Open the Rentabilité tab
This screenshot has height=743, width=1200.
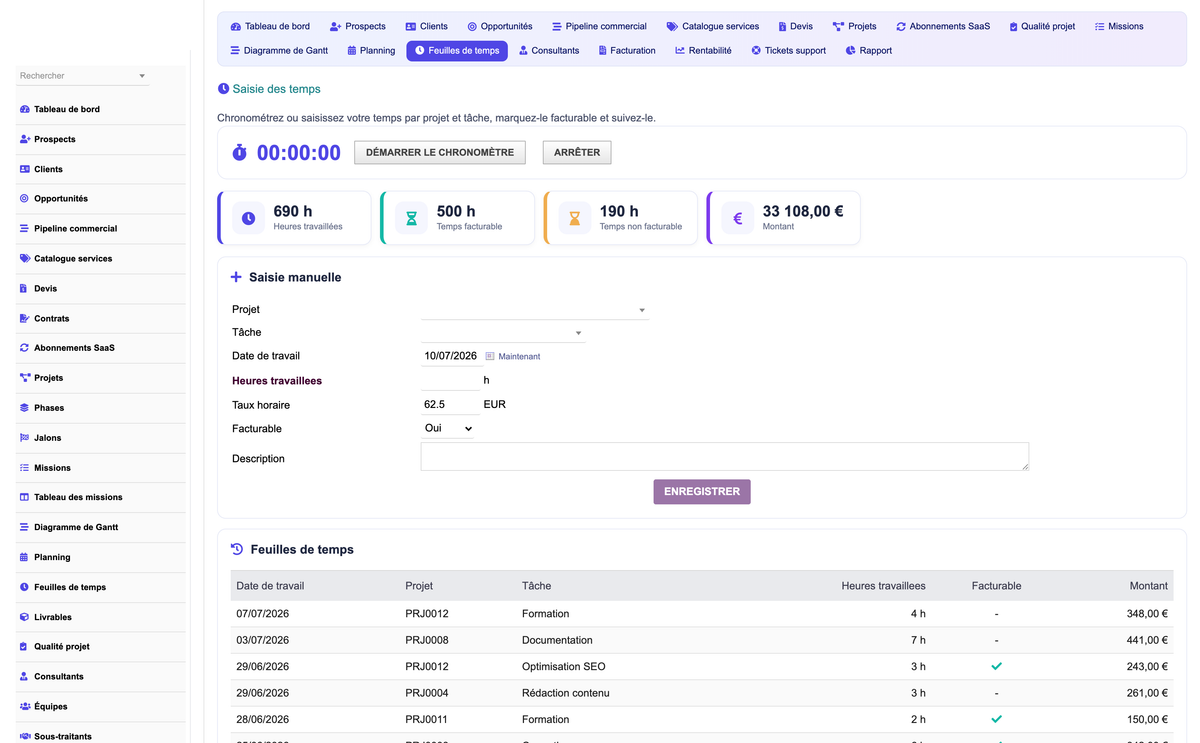point(703,50)
